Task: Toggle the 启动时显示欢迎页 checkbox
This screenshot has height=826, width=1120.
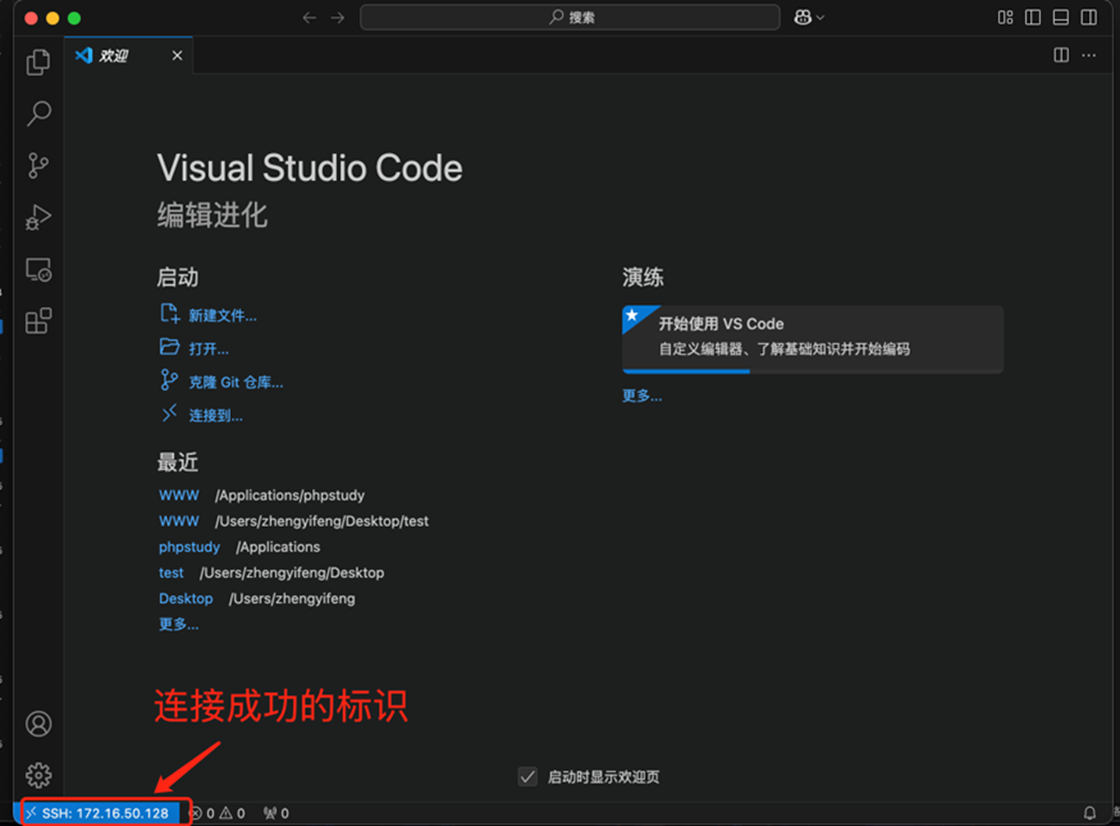Action: point(528,777)
